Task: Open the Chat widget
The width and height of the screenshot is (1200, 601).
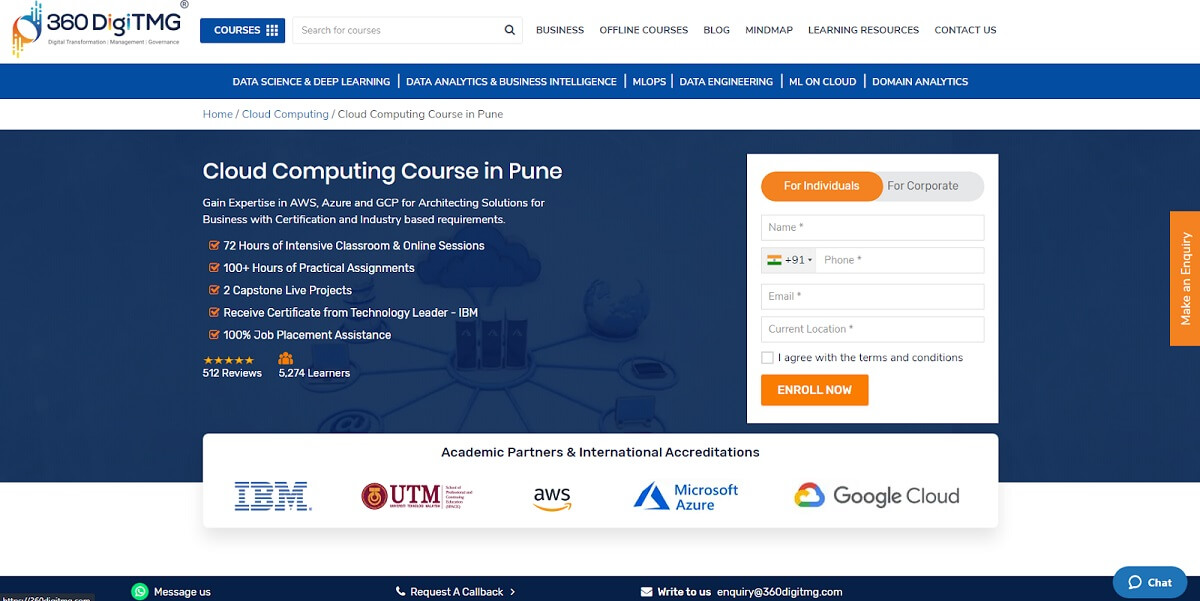Action: pyautogui.click(x=1148, y=581)
